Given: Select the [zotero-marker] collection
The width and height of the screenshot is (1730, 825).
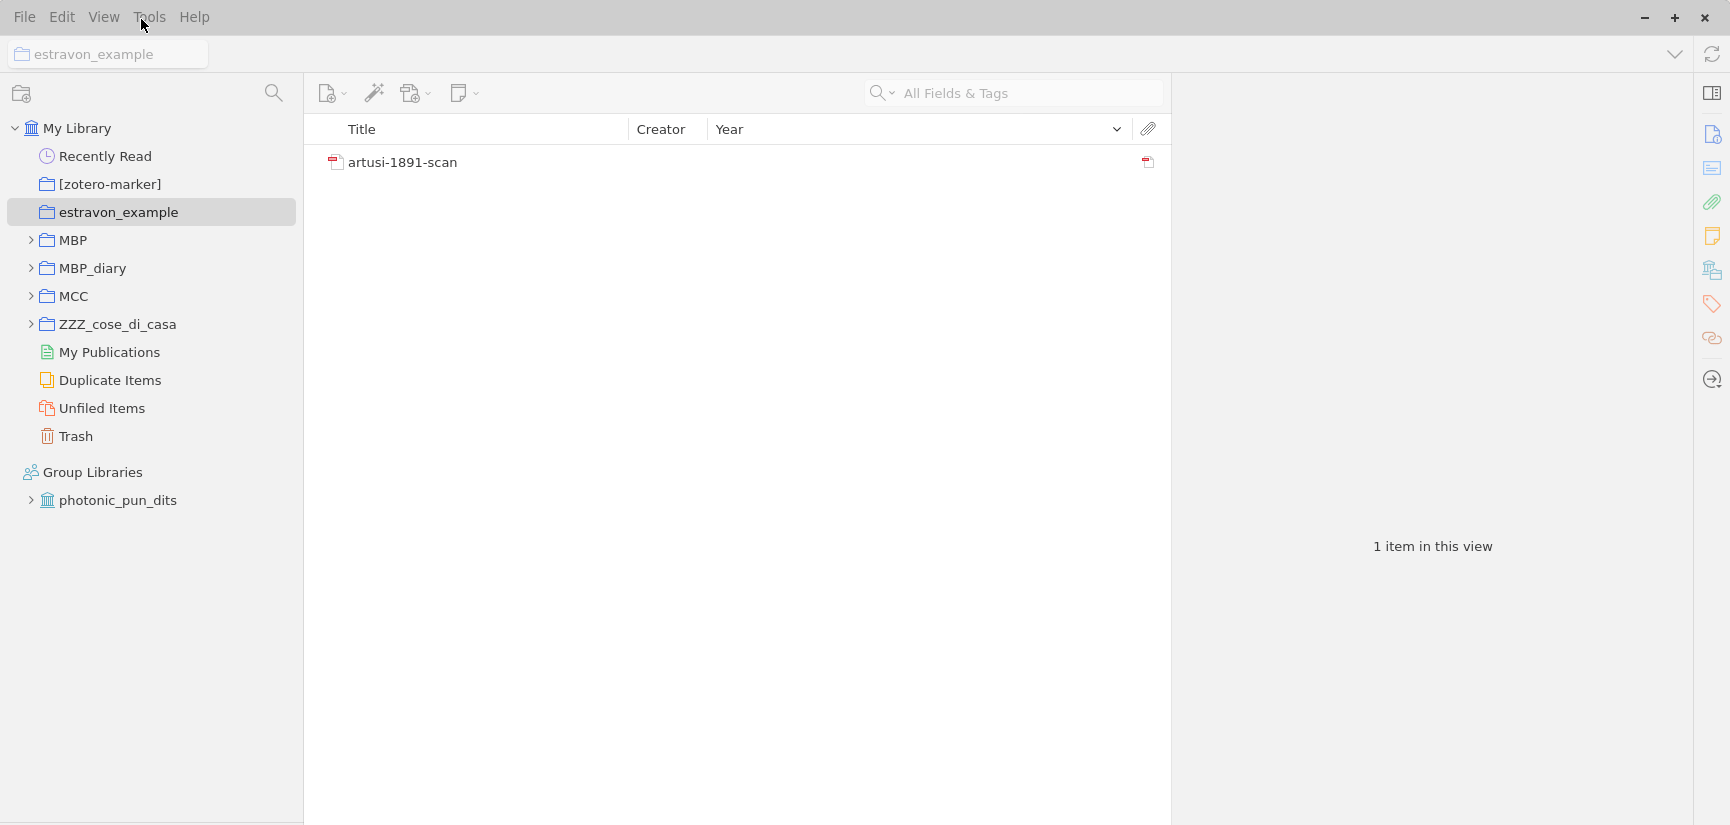Looking at the screenshot, I should coord(110,184).
